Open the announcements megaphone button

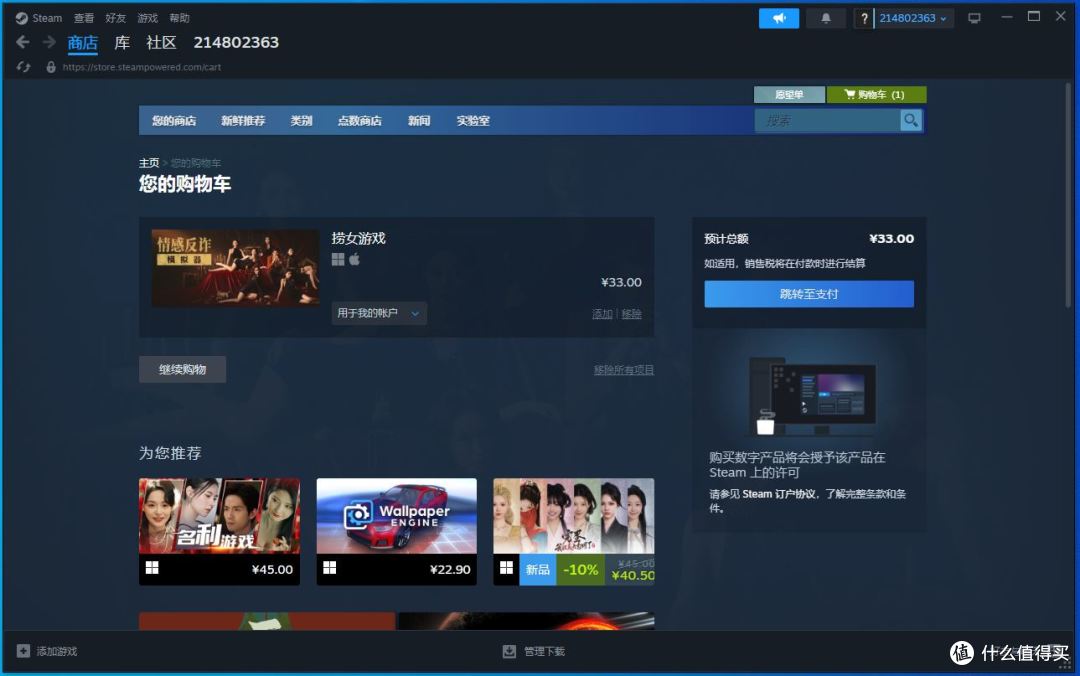[x=778, y=18]
